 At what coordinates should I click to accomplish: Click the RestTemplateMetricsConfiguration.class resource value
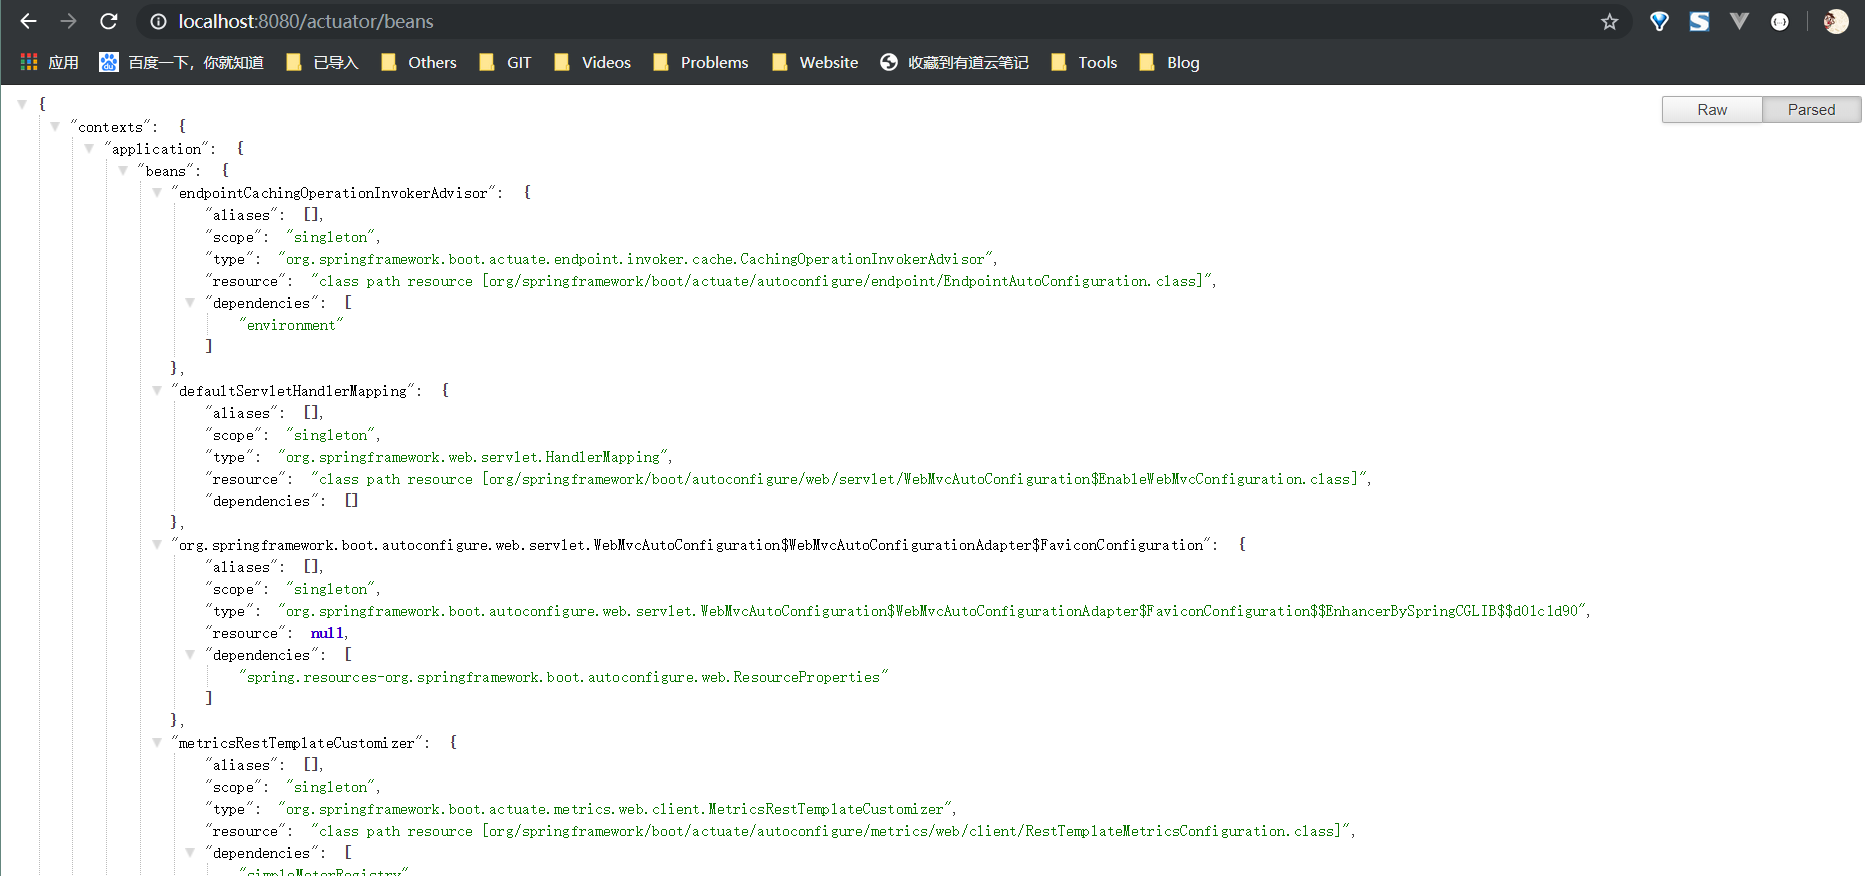click(831, 831)
